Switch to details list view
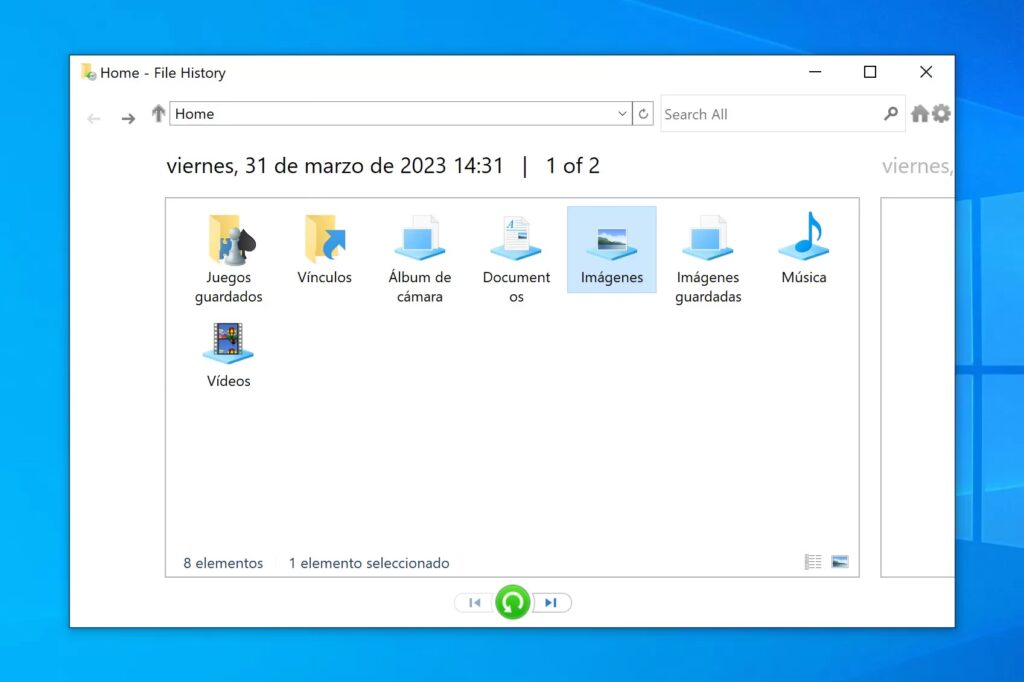 click(x=813, y=562)
